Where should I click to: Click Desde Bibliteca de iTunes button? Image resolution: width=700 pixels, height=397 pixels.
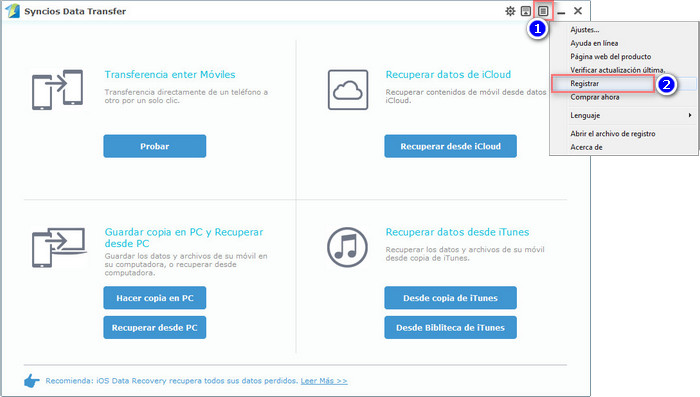pyautogui.click(x=450, y=327)
